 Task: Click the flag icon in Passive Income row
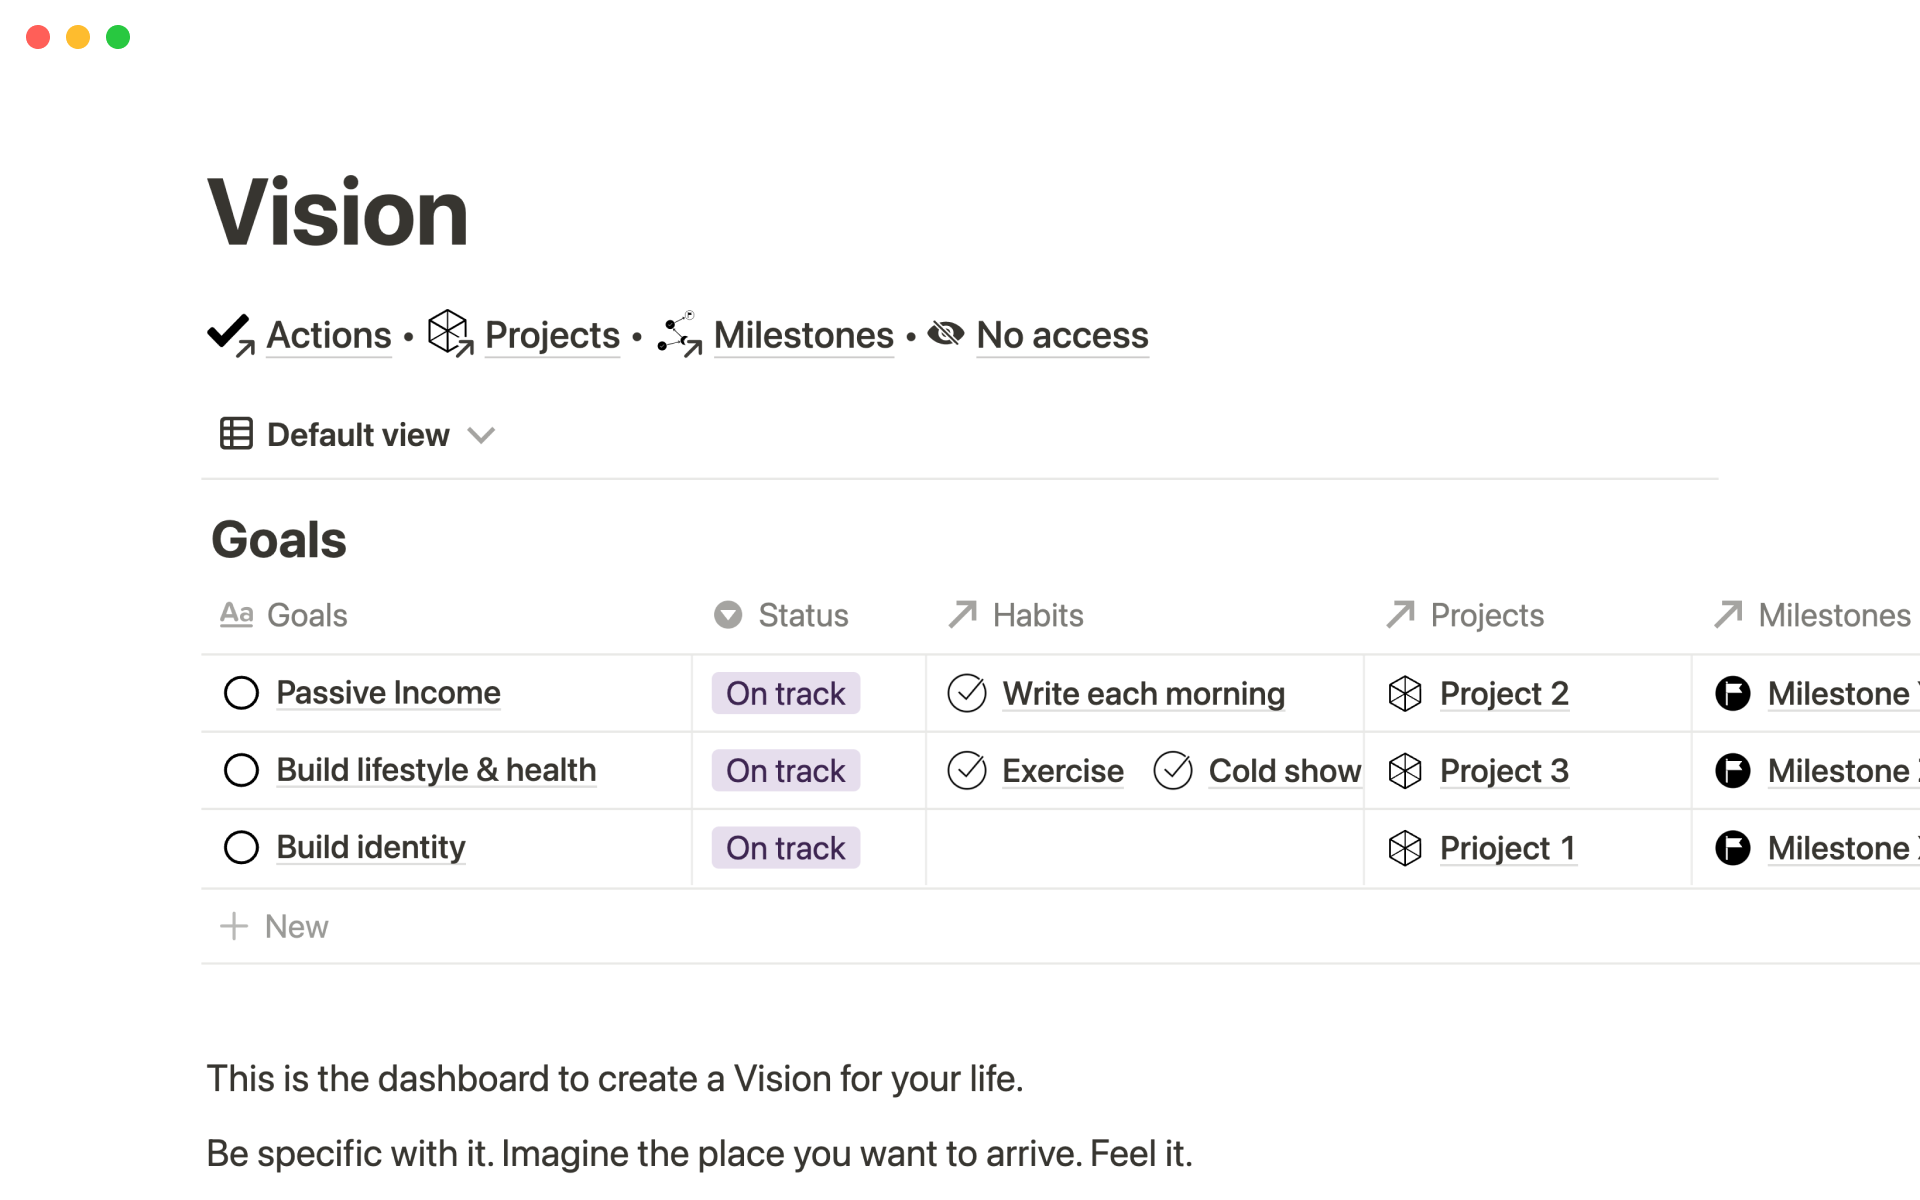coord(1732,693)
